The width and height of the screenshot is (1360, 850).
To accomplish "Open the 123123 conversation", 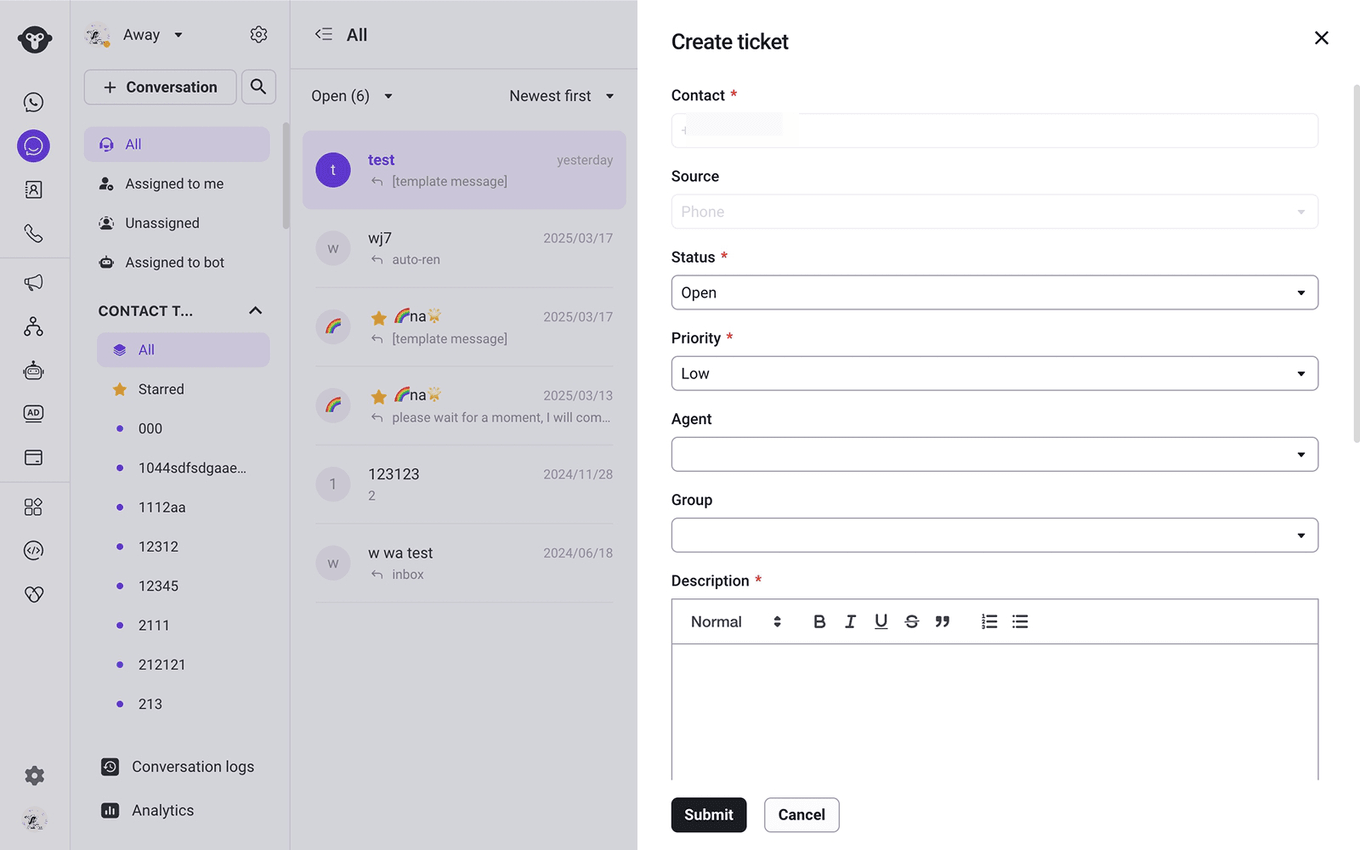I will pyautogui.click(x=464, y=484).
